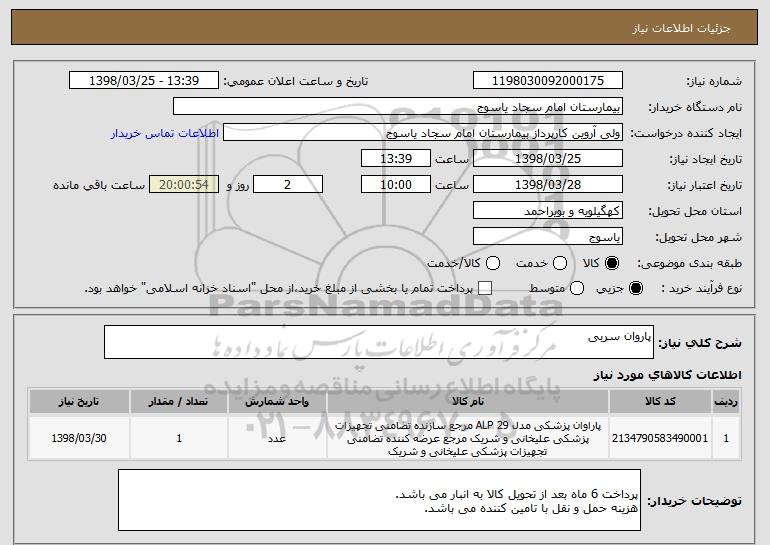Click the unit cell عدد
Viewport: 770px width, 545px height.
pyautogui.click(x=277, y=438)
